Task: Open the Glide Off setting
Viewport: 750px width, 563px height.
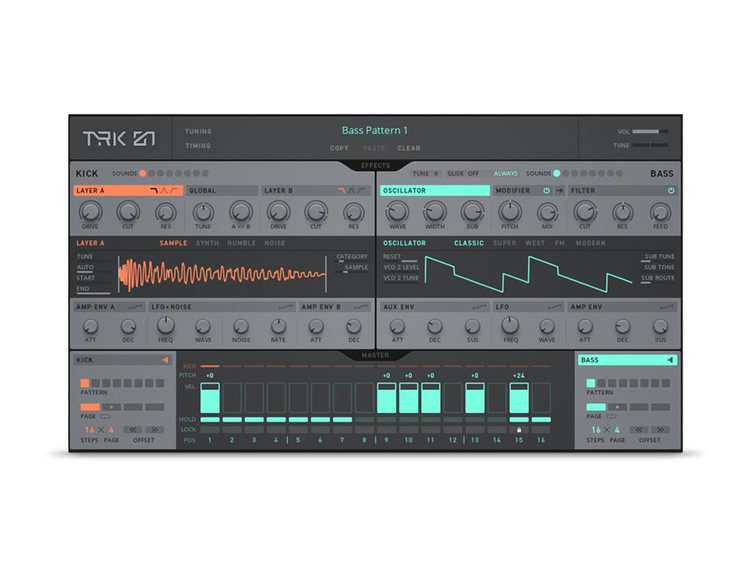Action: point(463,174)
